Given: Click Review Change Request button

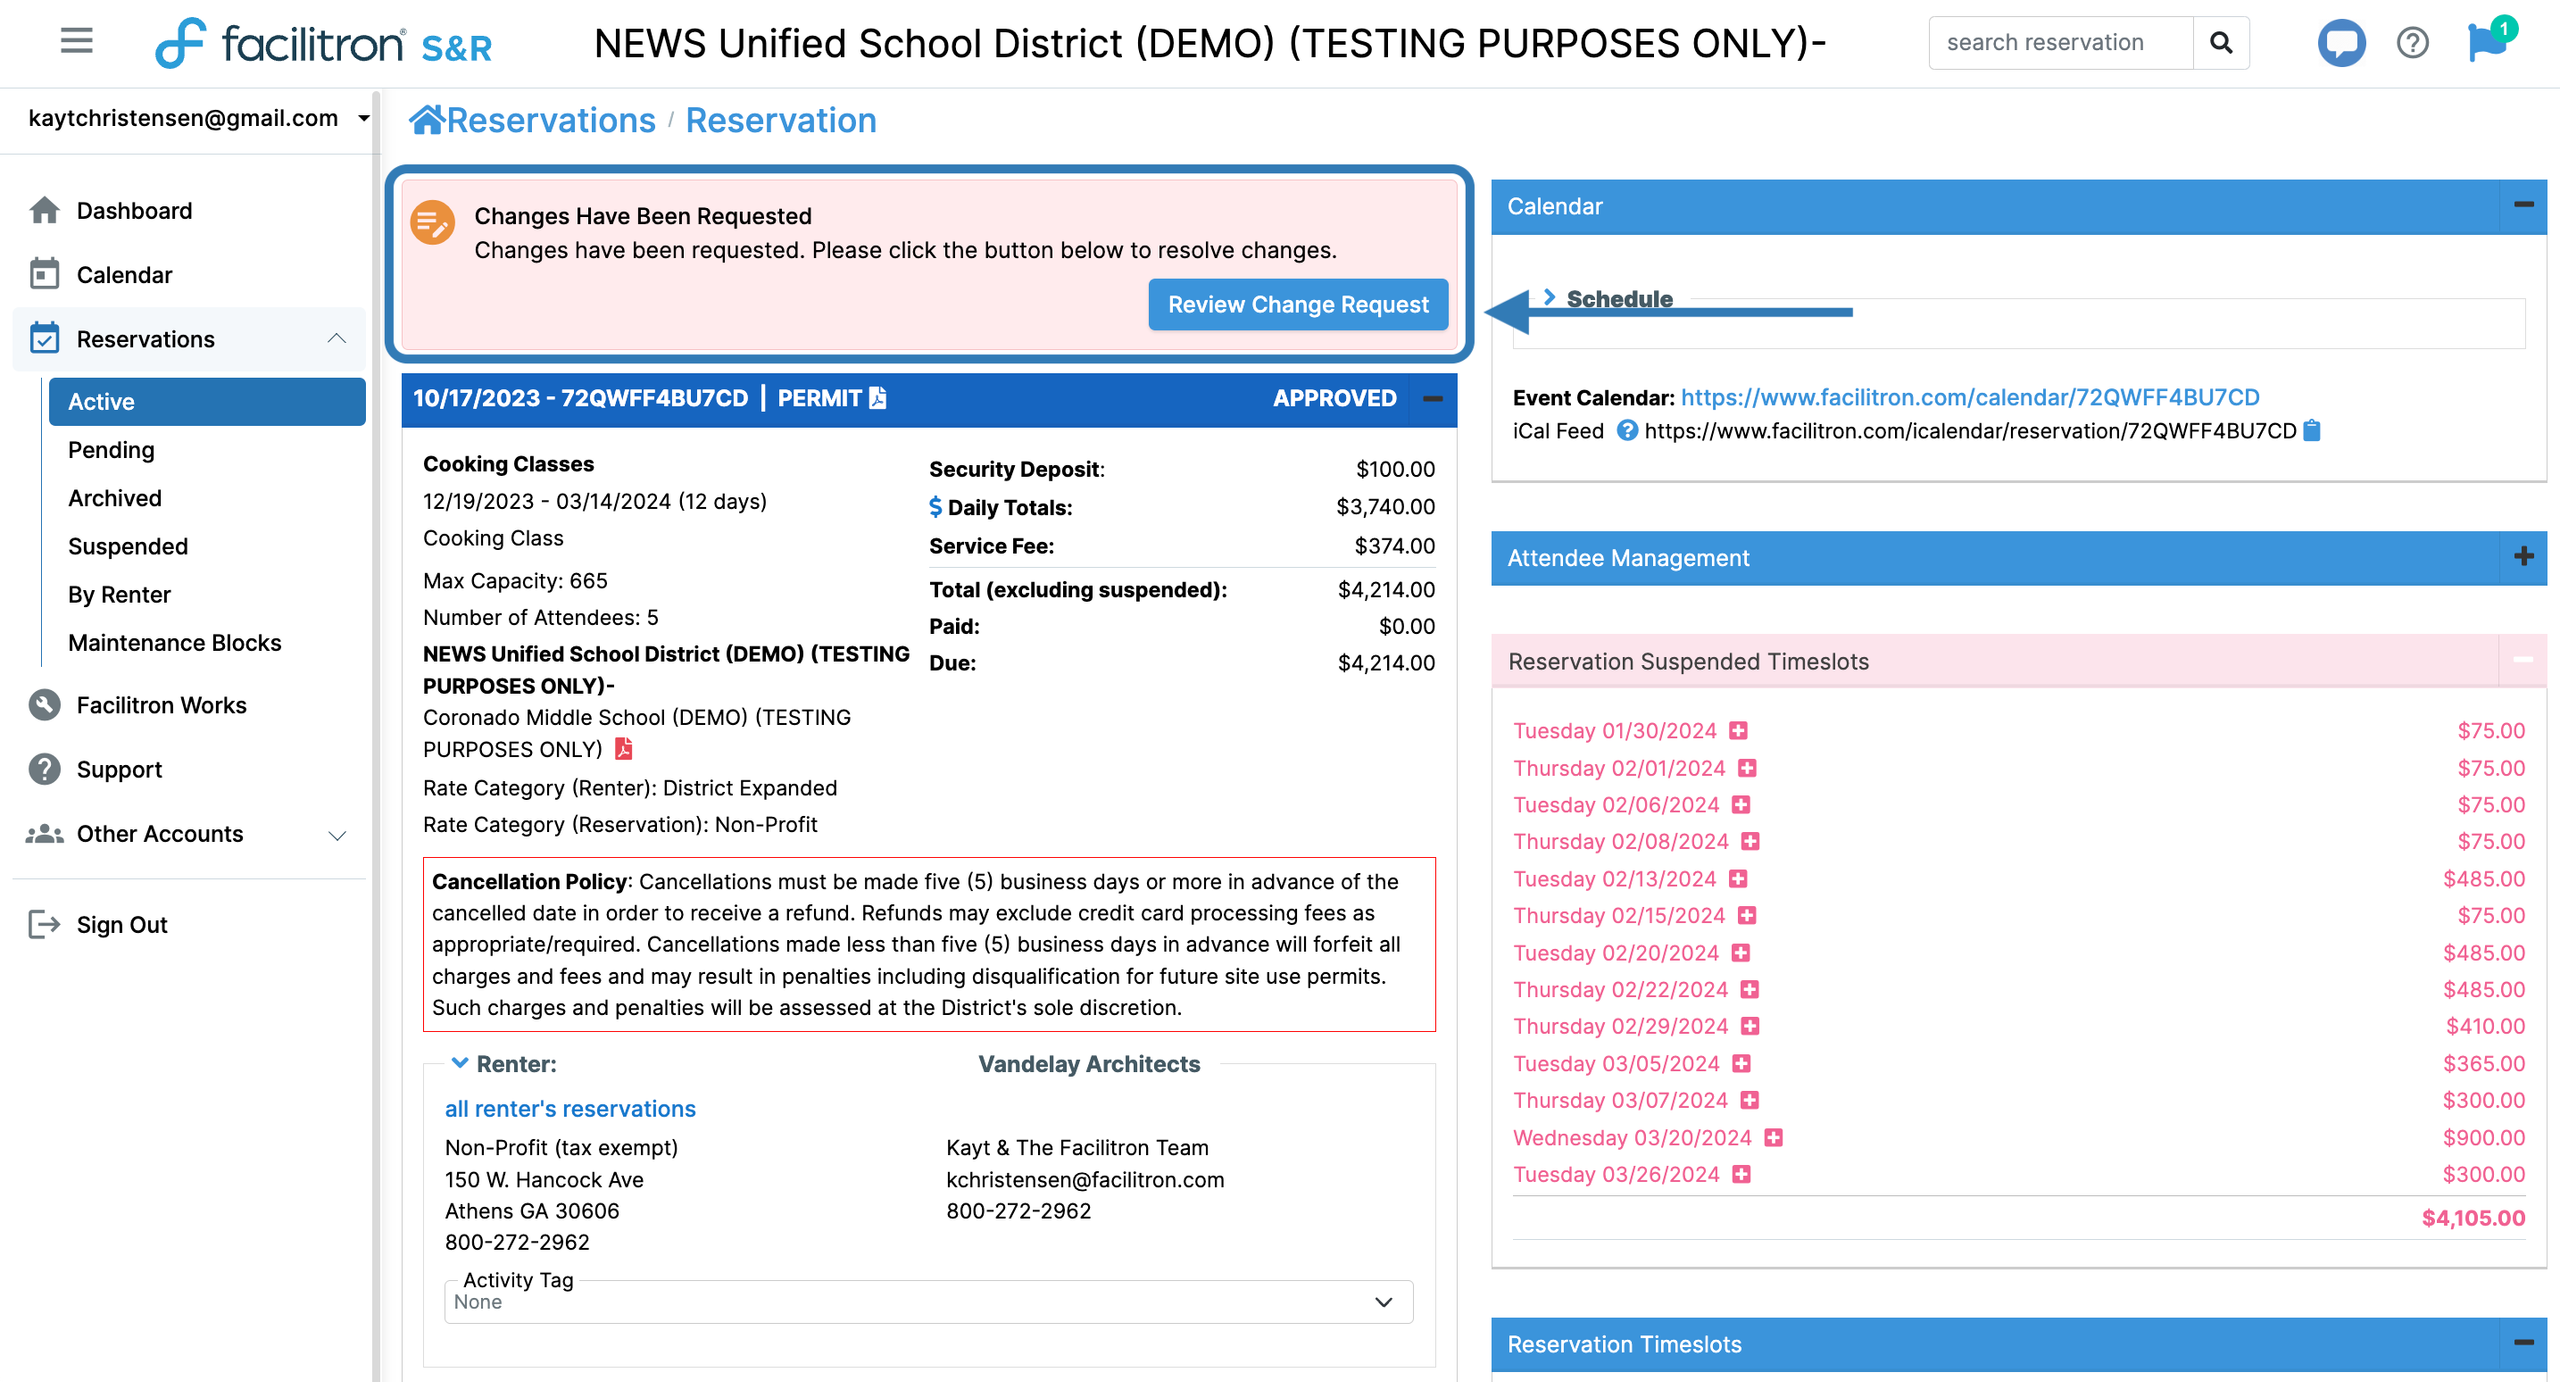Looking at the screenshot, I should tap(1297, 305).
